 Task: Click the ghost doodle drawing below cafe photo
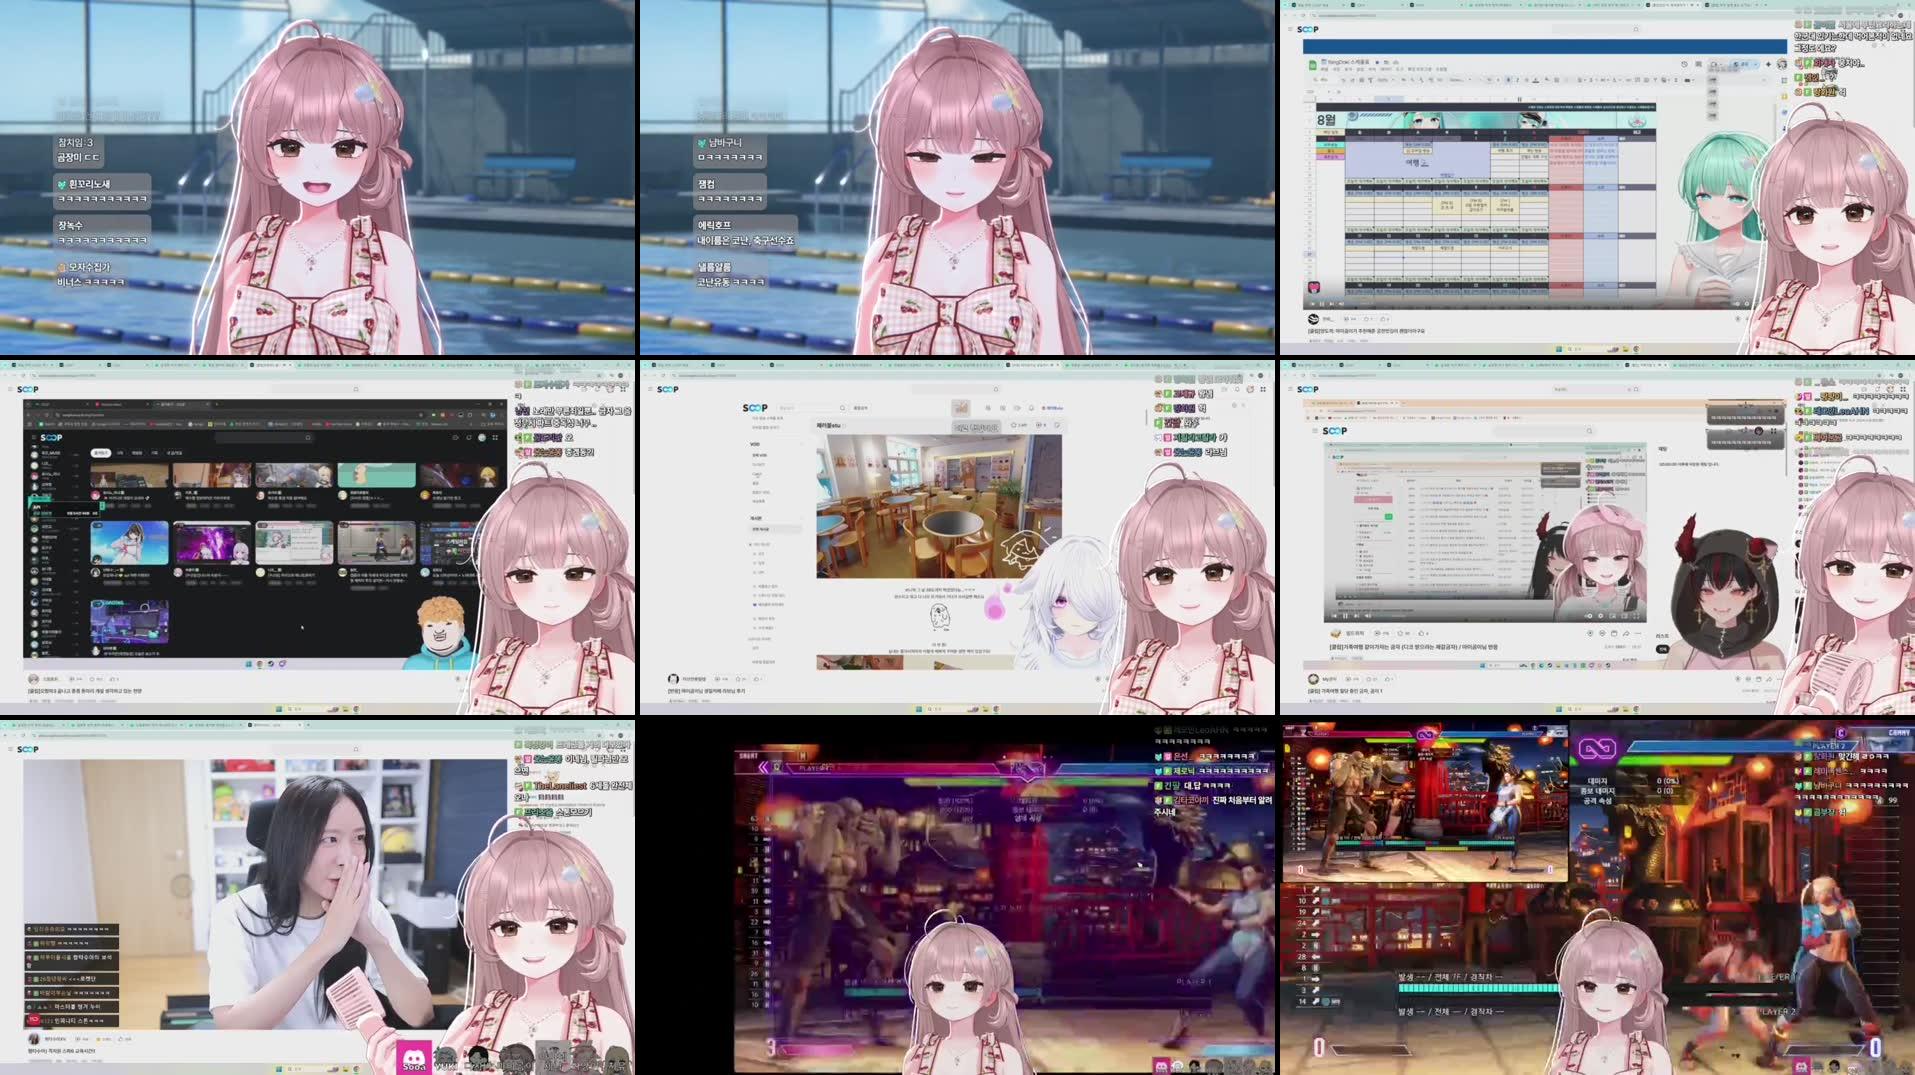(x=938, y=616)
